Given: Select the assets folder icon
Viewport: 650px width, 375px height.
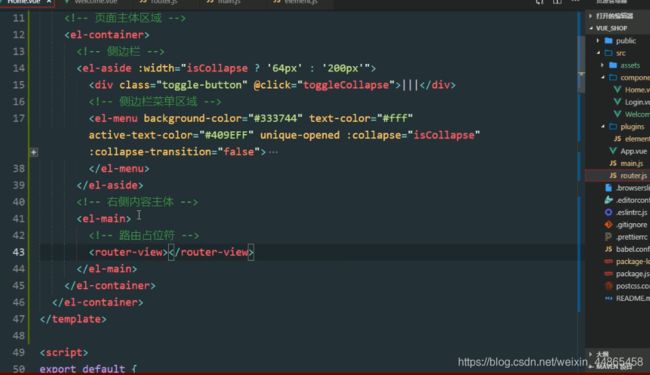Looking at the screenshot, I should [x=613, y=65].
